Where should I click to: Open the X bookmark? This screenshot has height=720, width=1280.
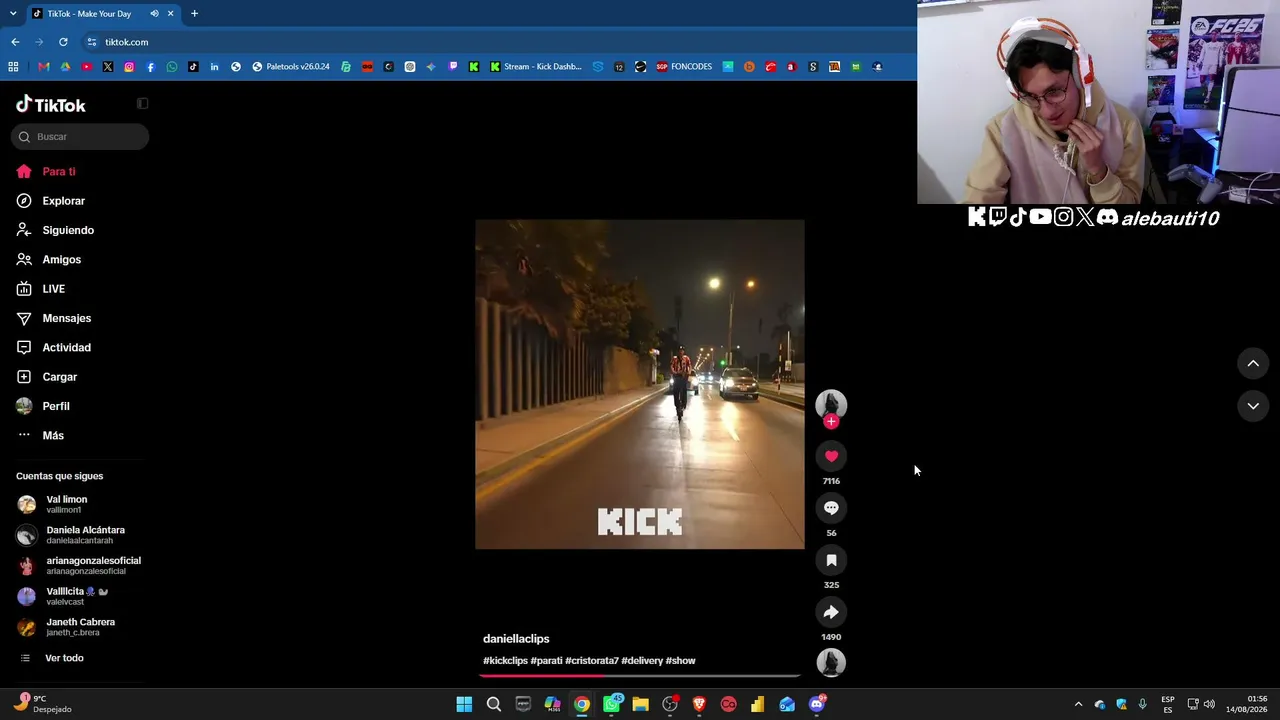point(108,67)
